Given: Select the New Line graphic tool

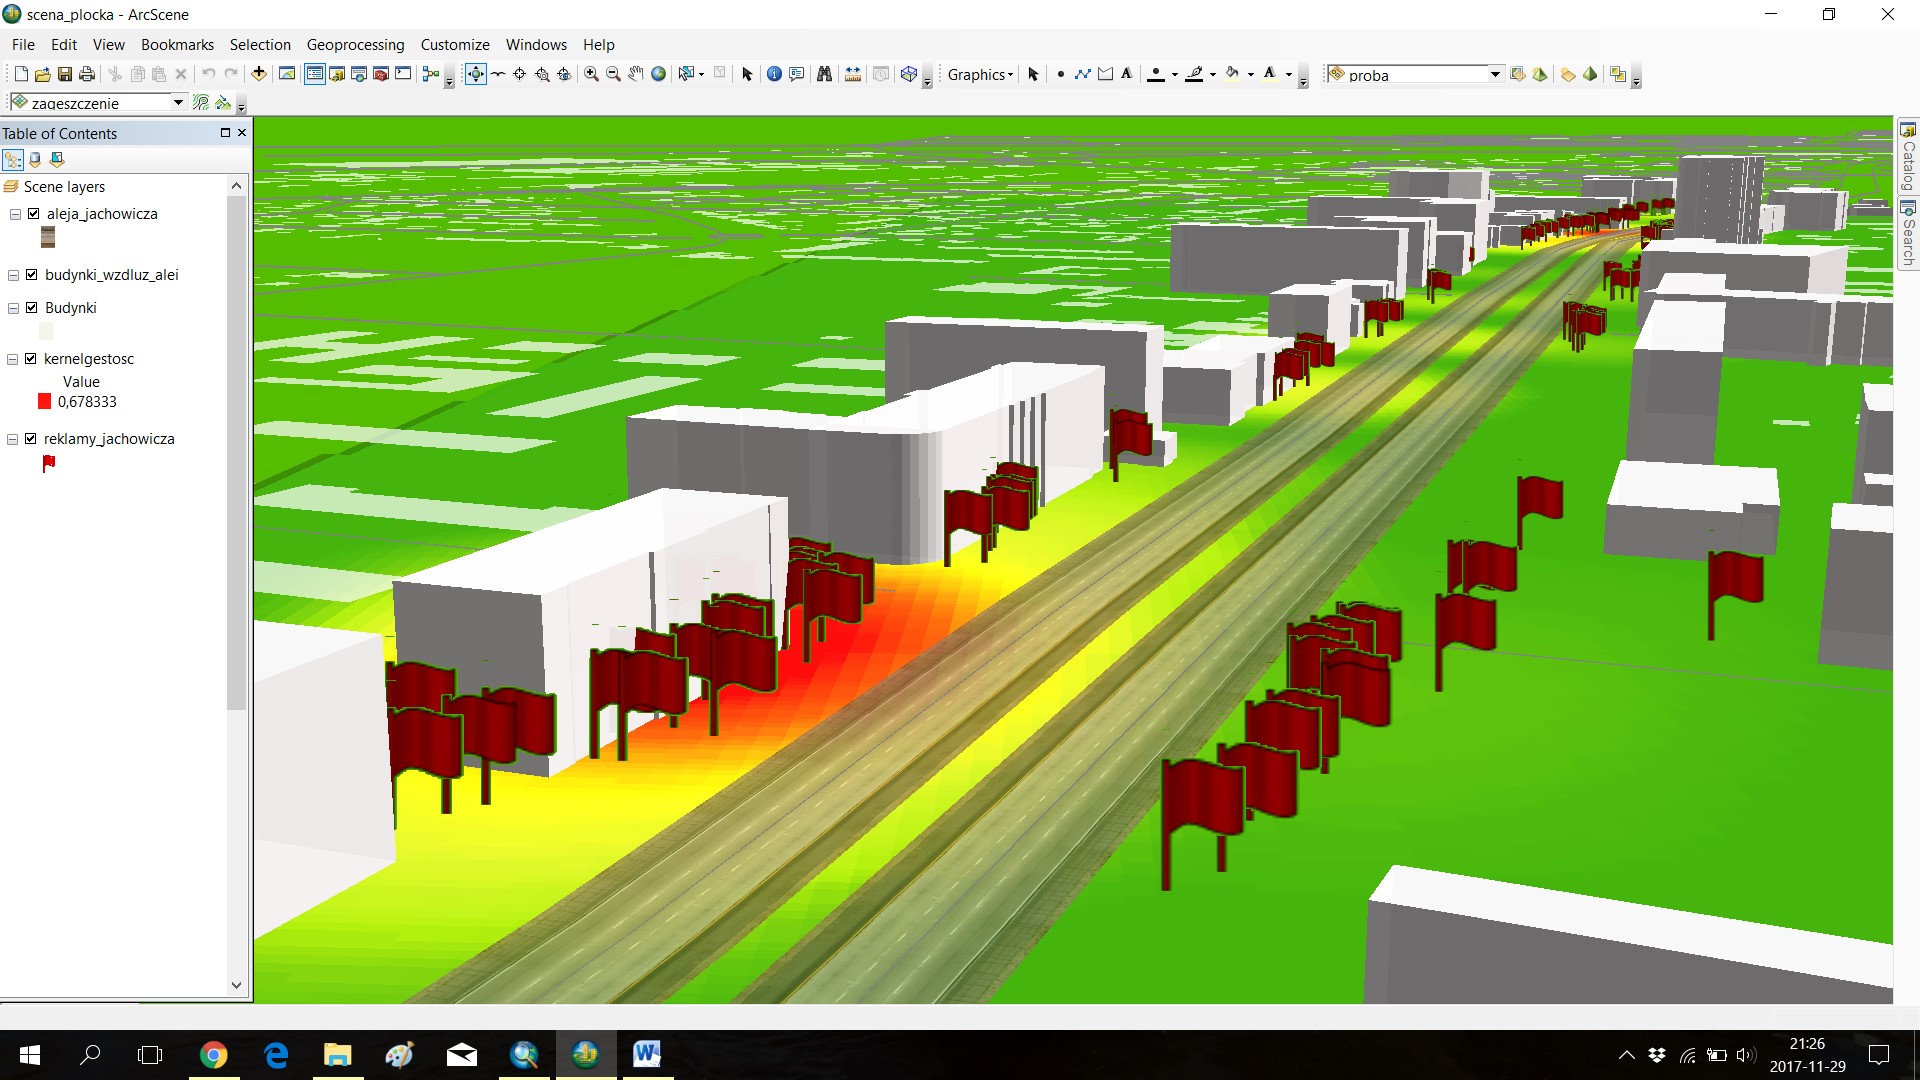Looking at the screenshot, I should click(1083, 74).
